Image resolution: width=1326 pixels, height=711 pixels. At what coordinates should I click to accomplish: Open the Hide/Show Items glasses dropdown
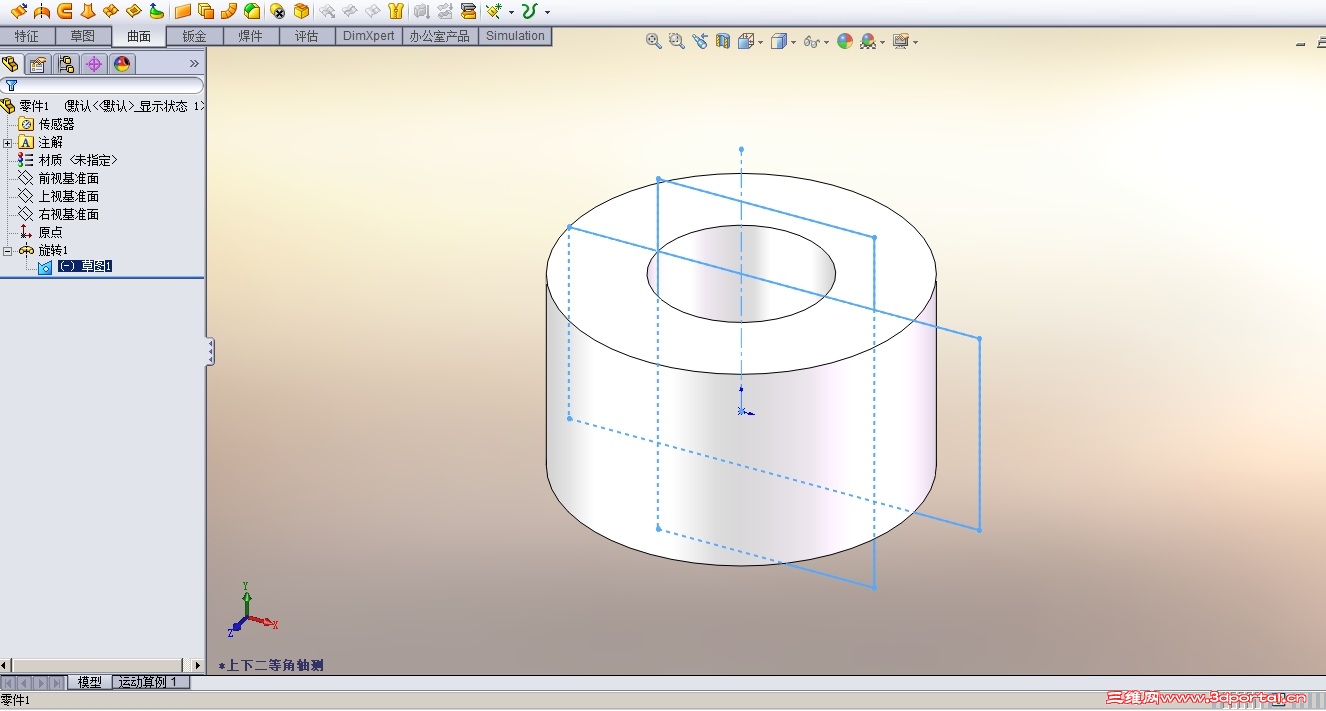pyautogui.click(x=825, y=42)
